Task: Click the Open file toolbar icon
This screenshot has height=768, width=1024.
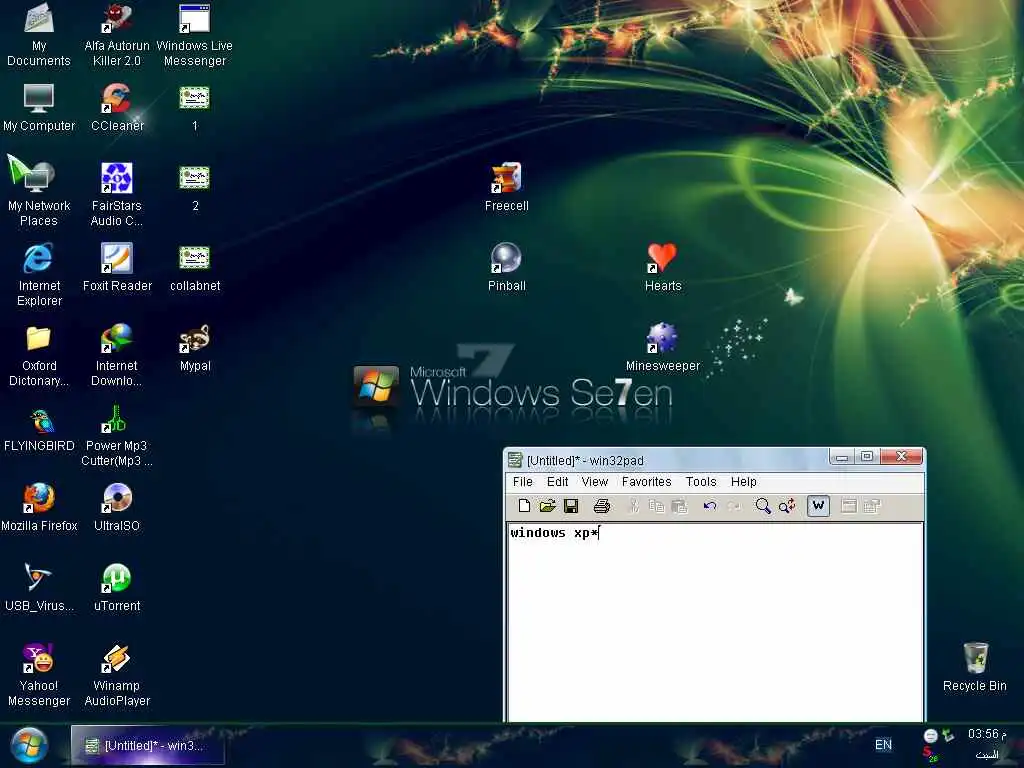Action: click(x=547, y=505)
